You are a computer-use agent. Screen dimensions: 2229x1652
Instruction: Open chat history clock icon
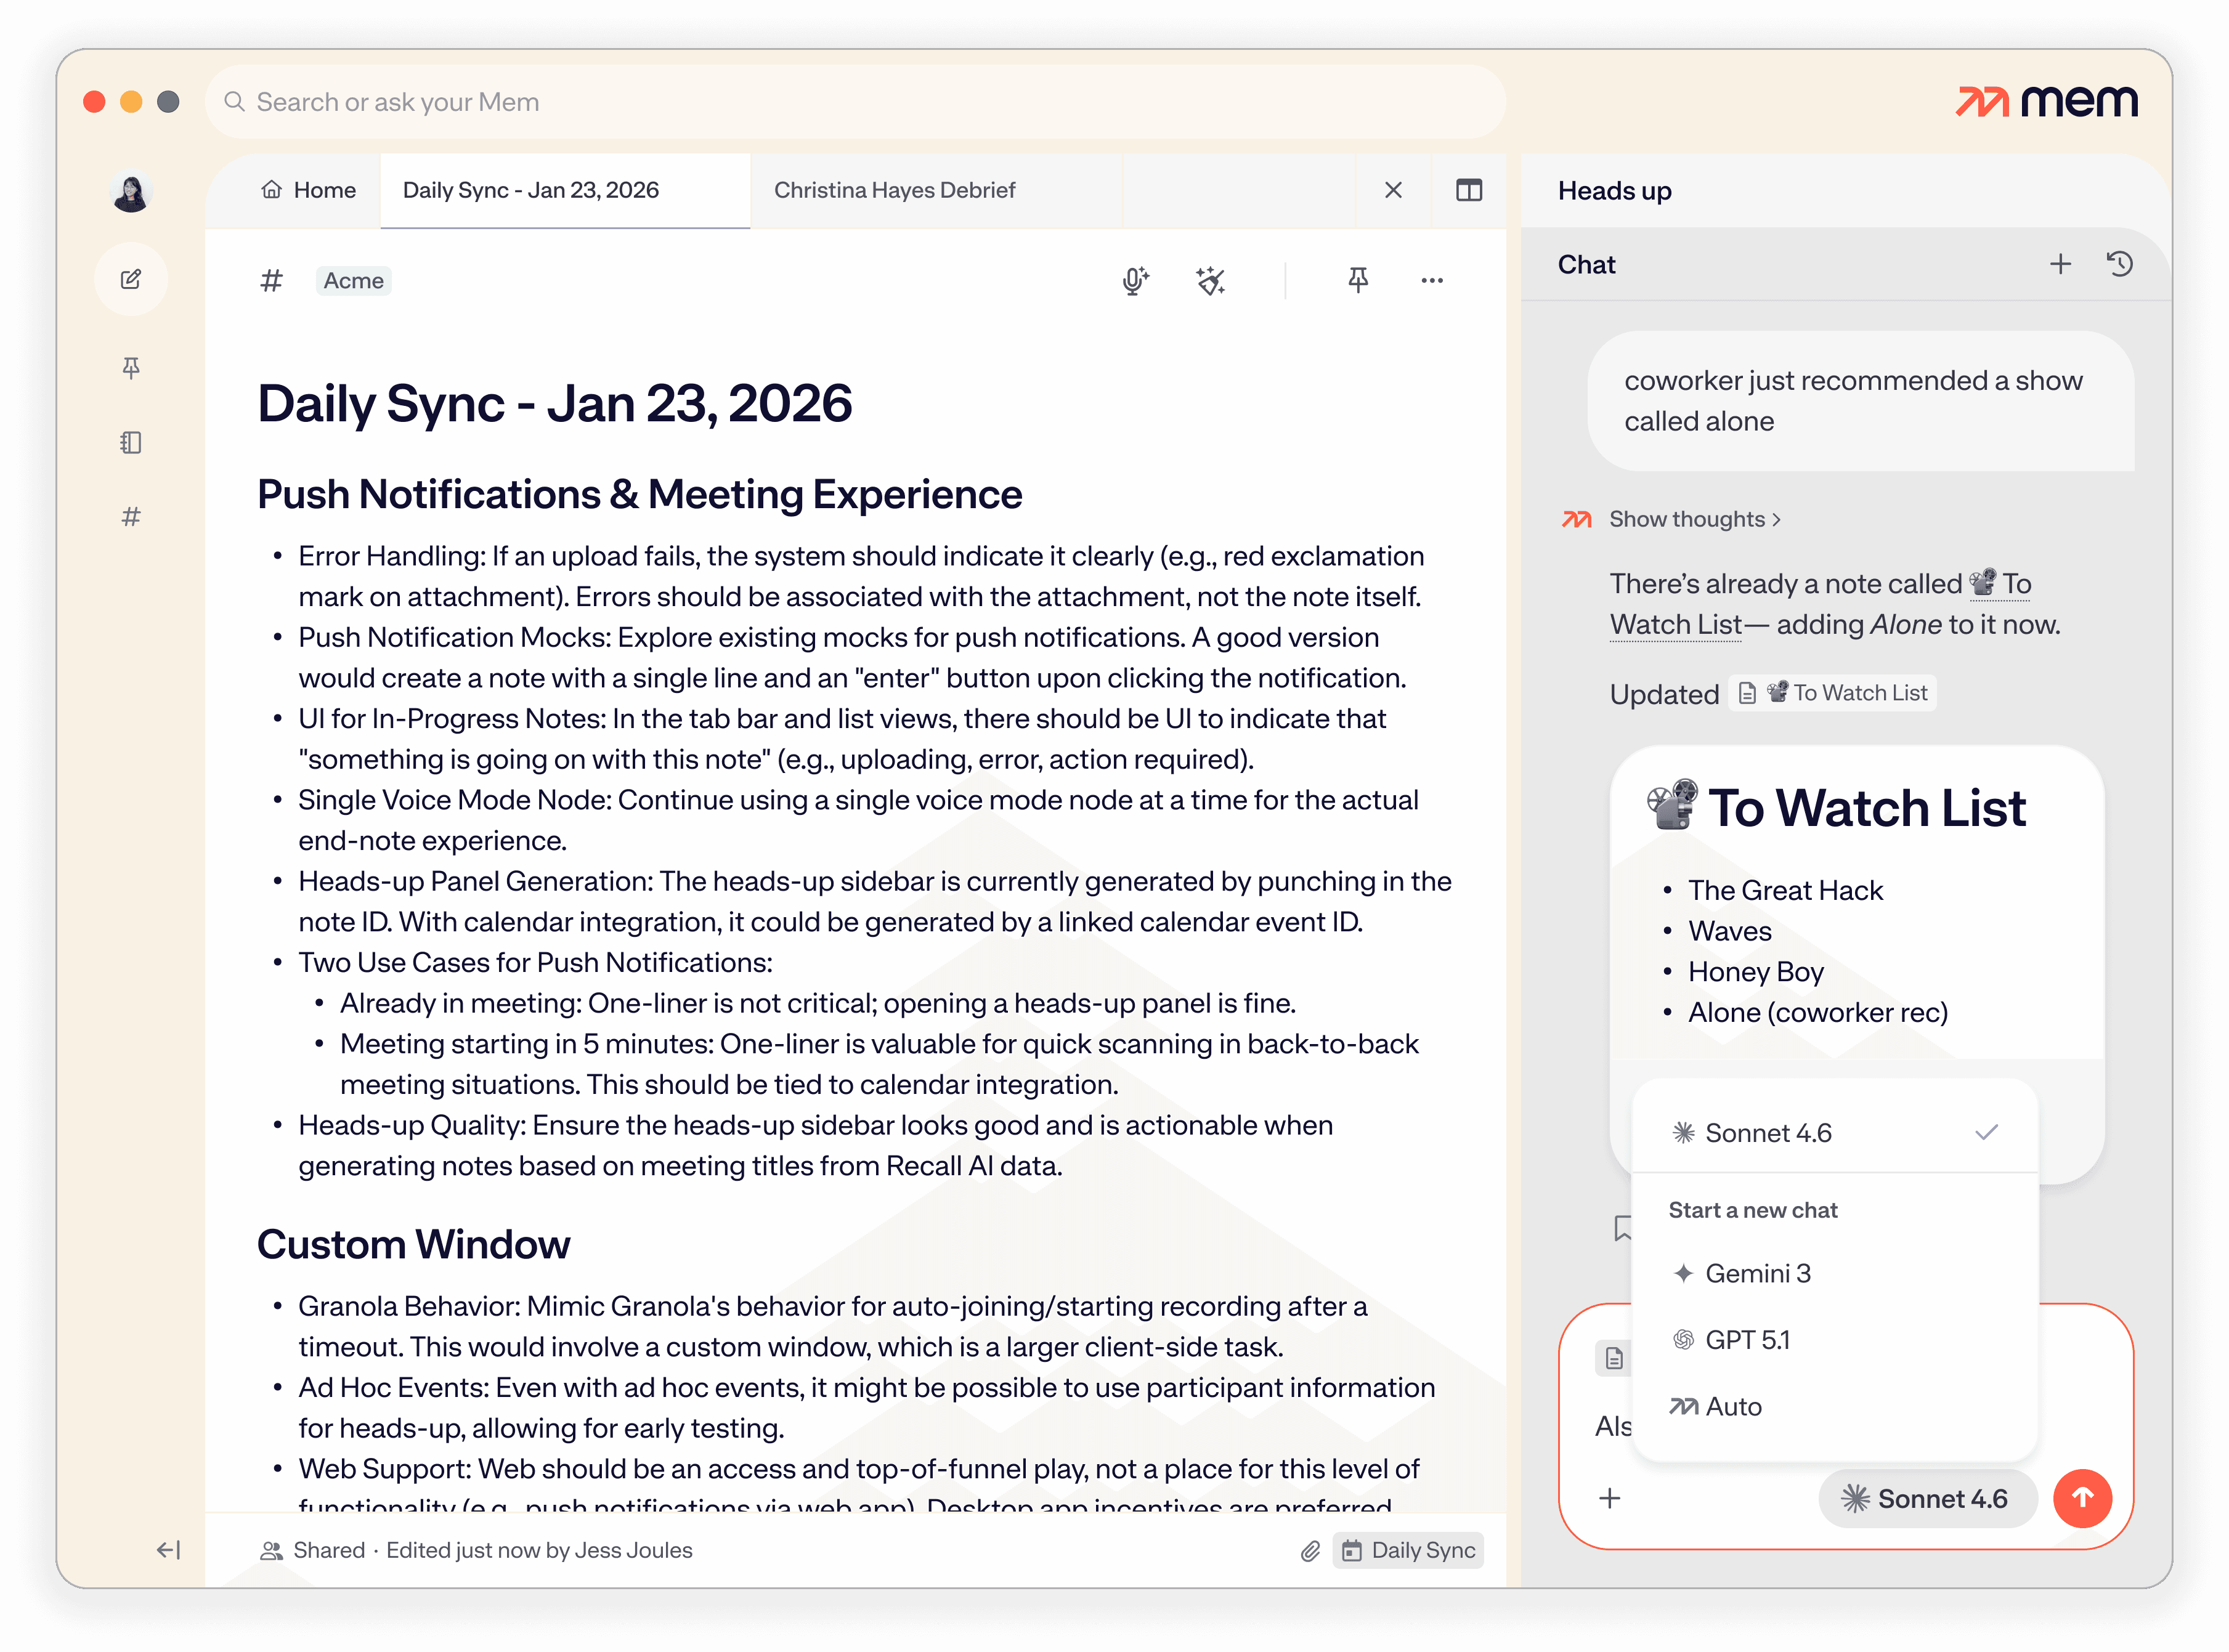tap(2120, 264)
